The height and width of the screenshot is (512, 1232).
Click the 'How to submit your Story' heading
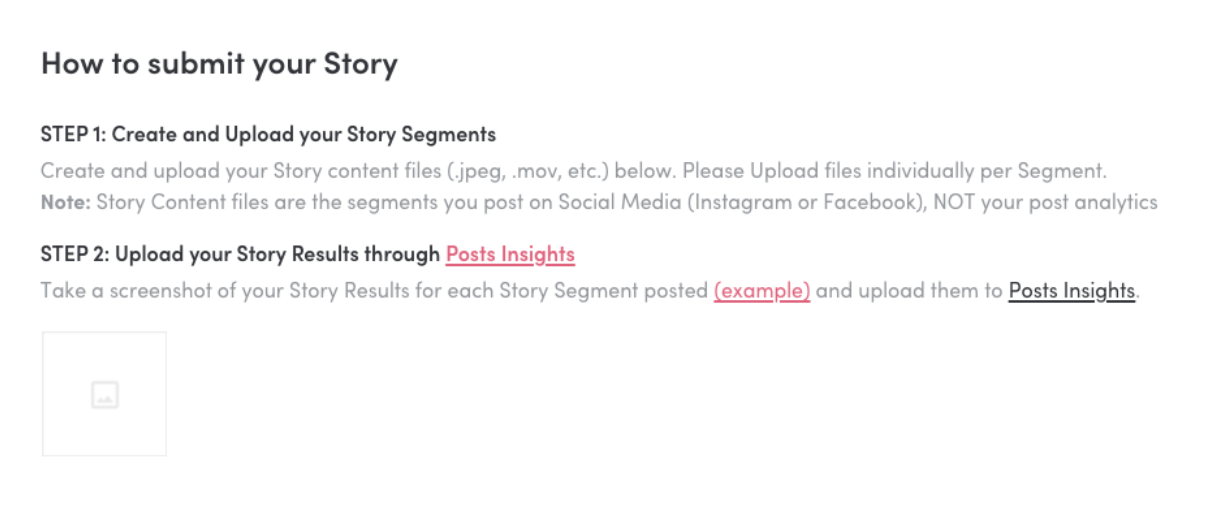(219, 64)
